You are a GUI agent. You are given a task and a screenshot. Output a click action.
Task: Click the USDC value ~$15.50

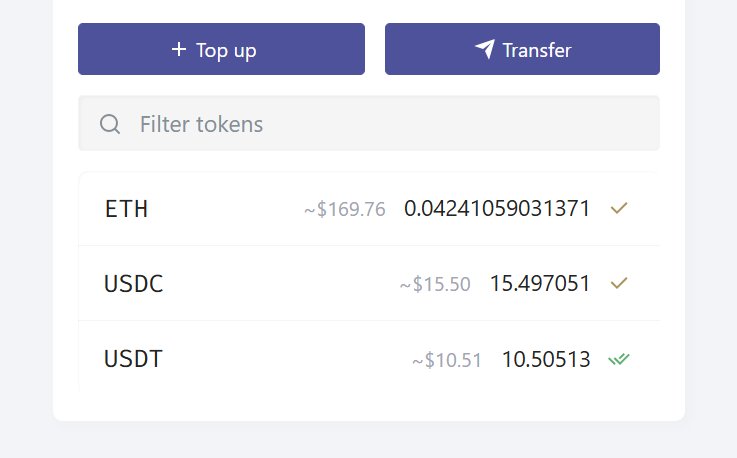coord(435,285)
